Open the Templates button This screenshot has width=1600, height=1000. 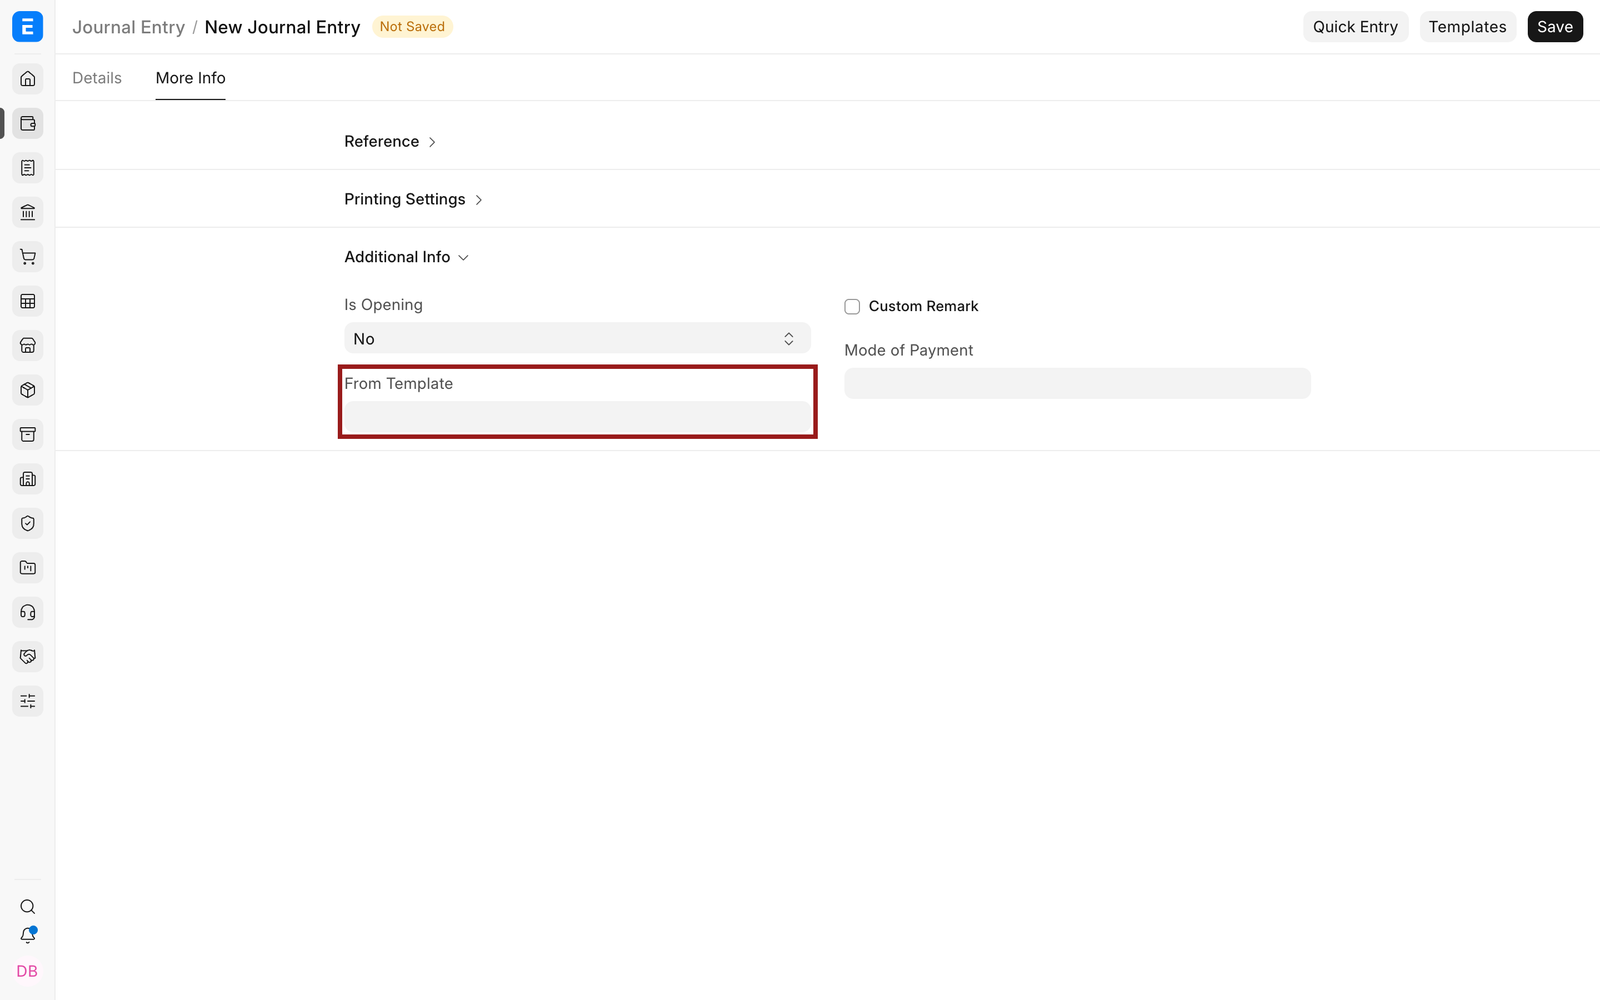click(x=1467, y=27)
